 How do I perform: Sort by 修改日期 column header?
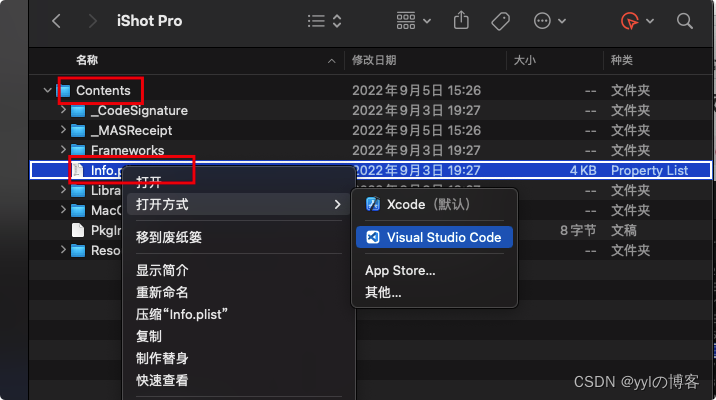tap(374, 60)
